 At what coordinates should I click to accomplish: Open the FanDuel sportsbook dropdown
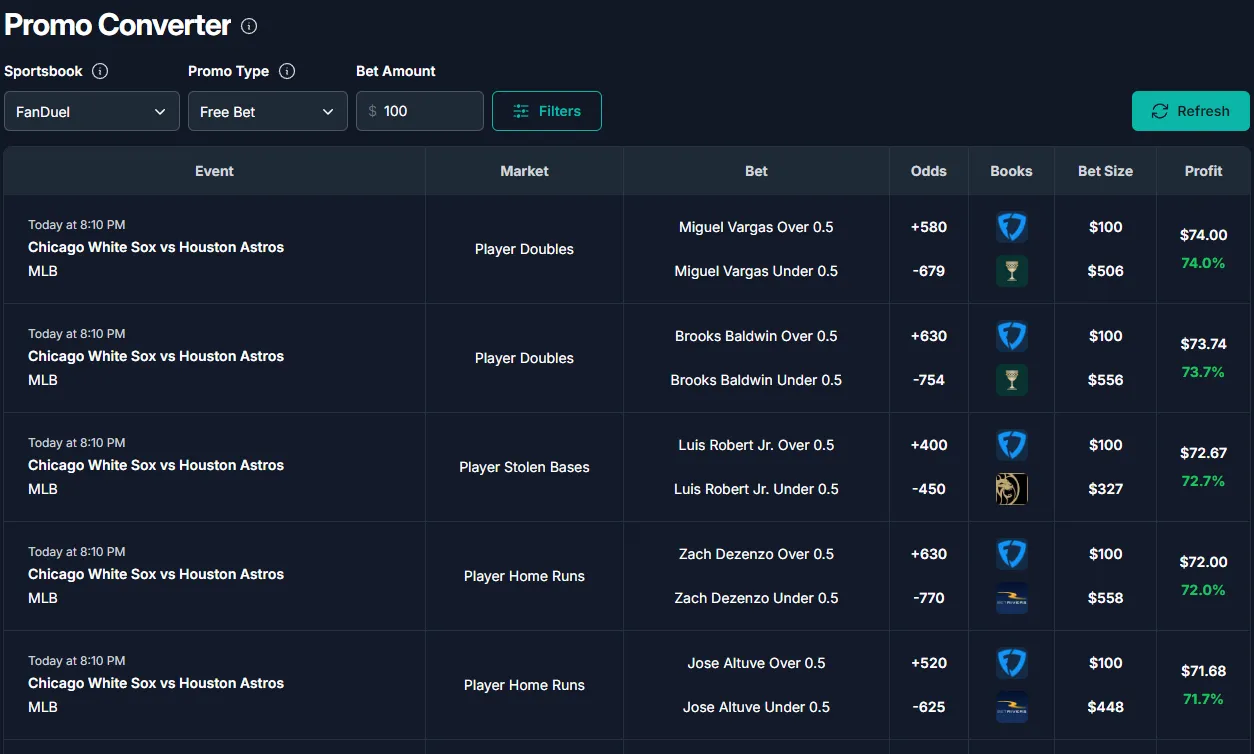[x=92, y=111]
